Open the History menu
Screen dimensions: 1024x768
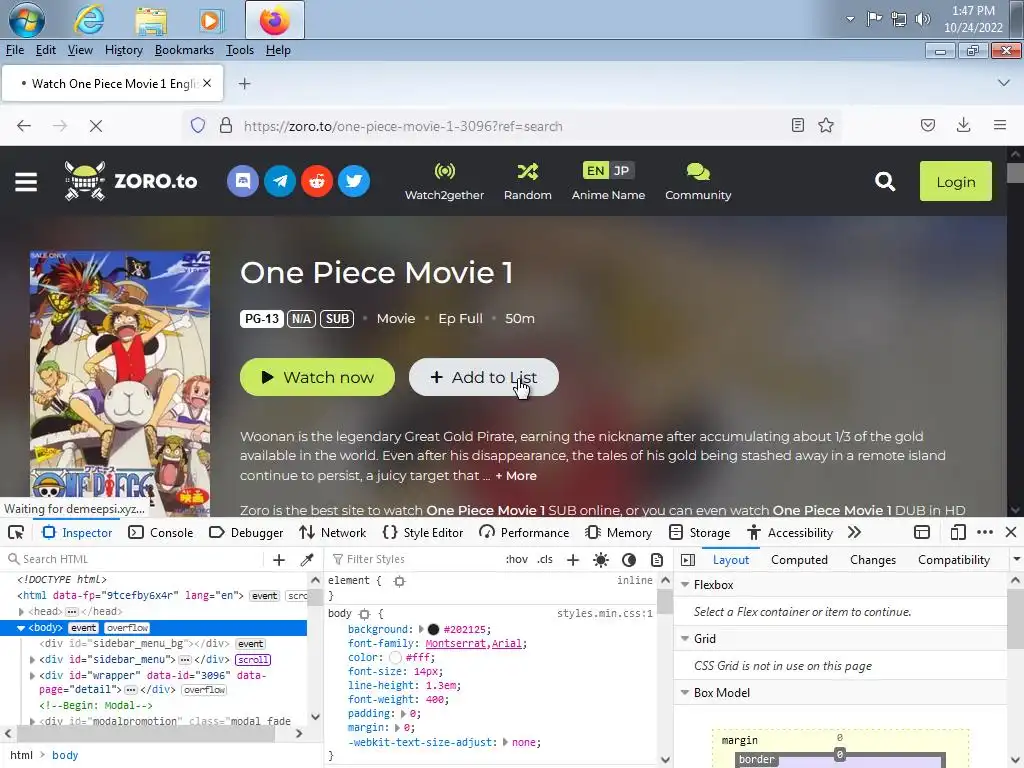point(123,50)
